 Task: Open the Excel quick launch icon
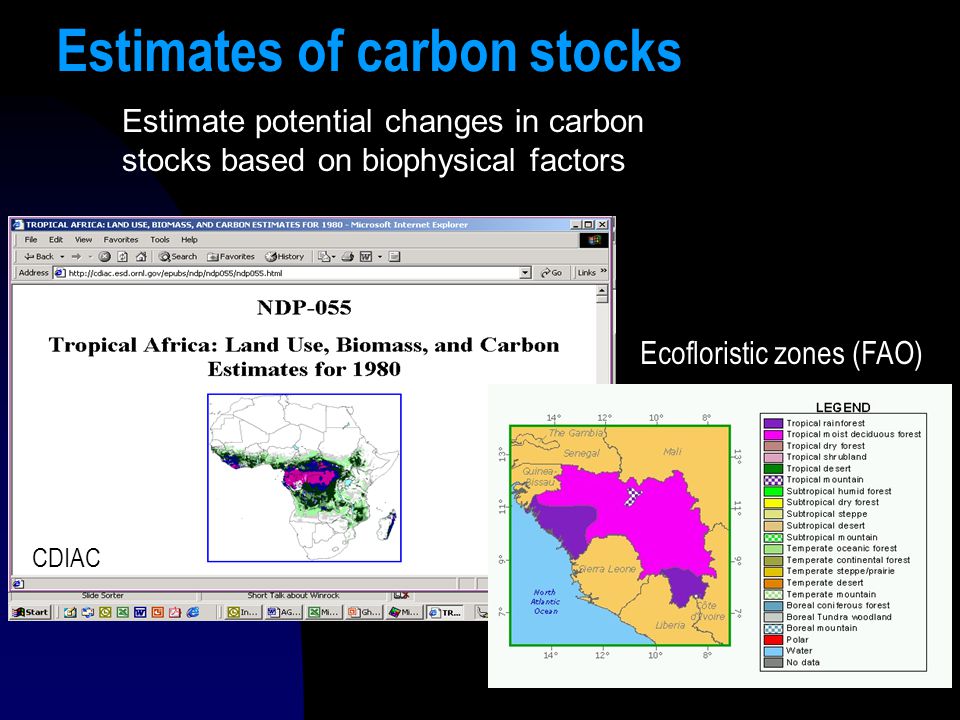click(x=122, y=612)
